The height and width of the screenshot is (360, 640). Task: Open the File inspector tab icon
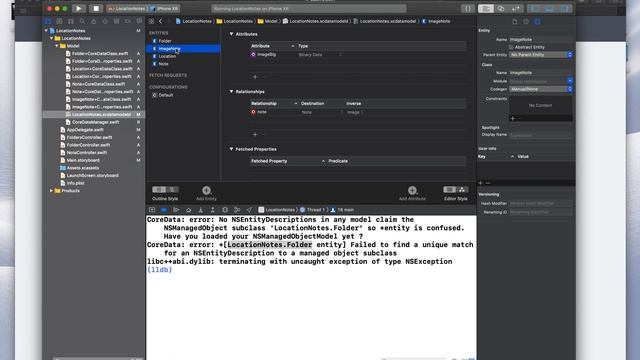(x=515, y=21)
